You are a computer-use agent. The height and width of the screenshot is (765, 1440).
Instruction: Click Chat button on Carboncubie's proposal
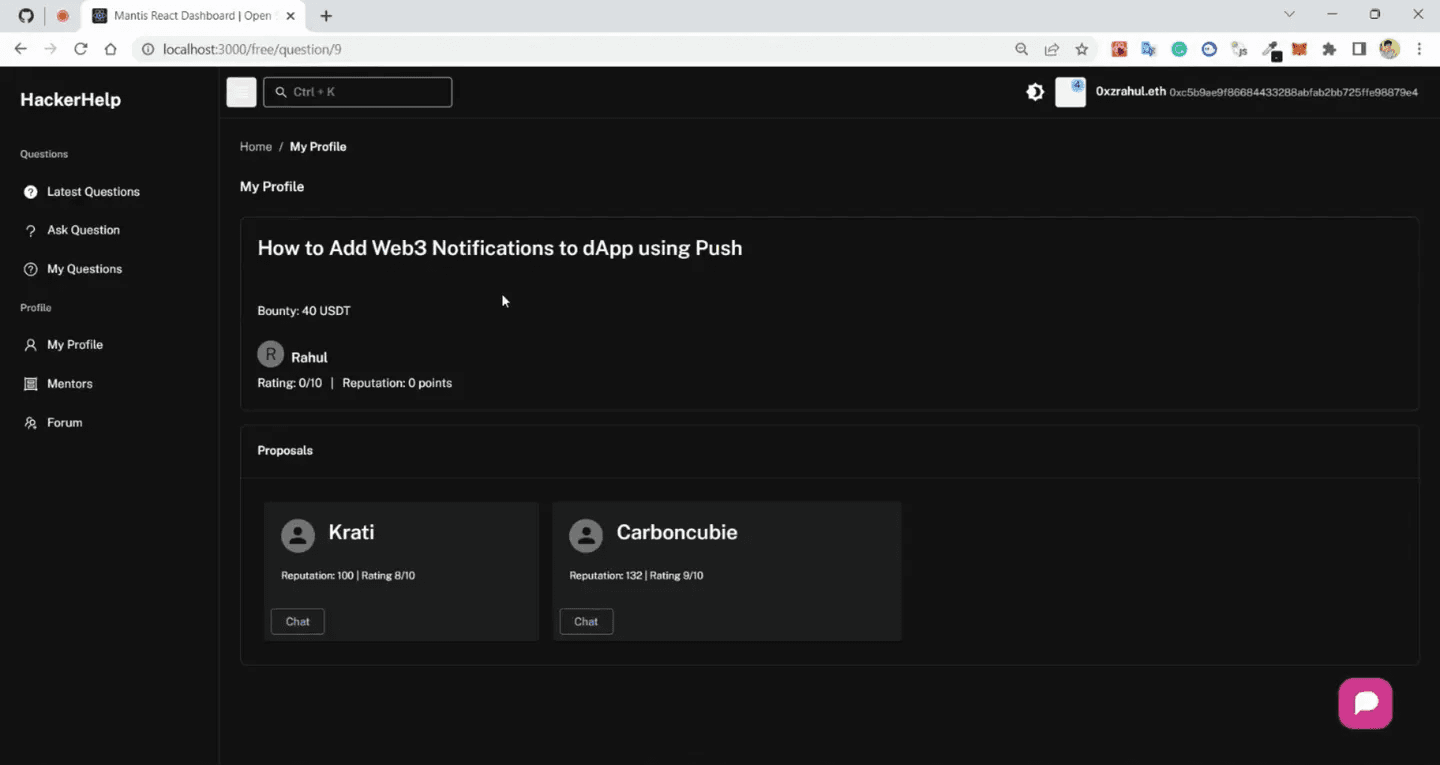click(586, 622)
